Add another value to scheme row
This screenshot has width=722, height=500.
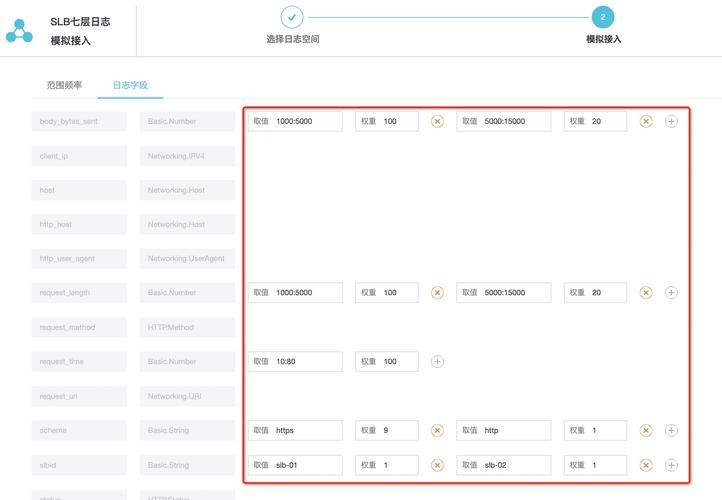[x=671, y=430]
